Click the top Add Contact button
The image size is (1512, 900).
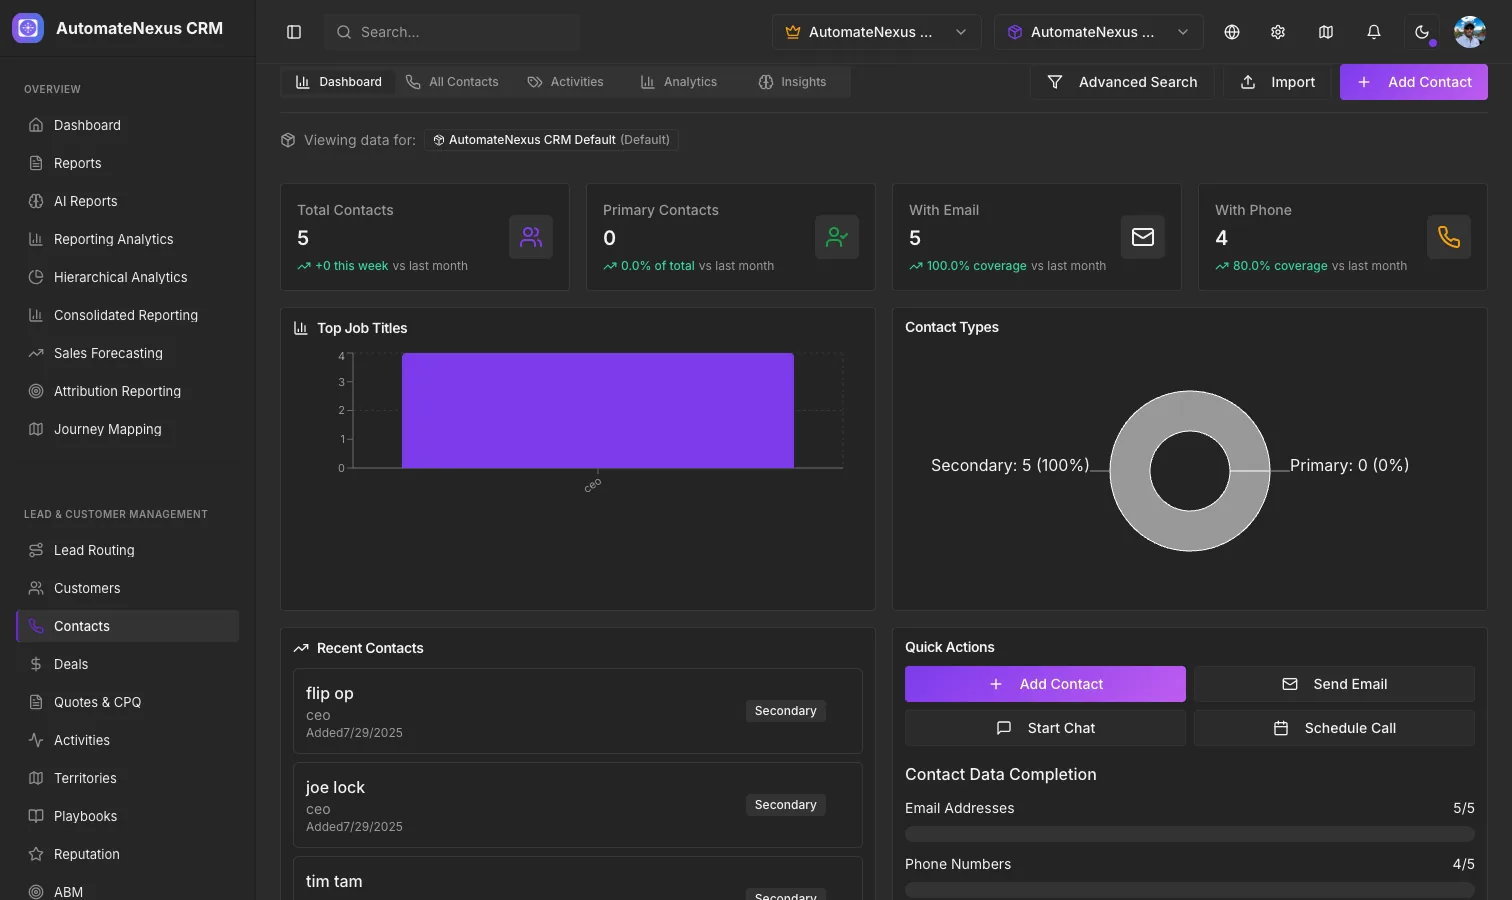[1414, 82]
